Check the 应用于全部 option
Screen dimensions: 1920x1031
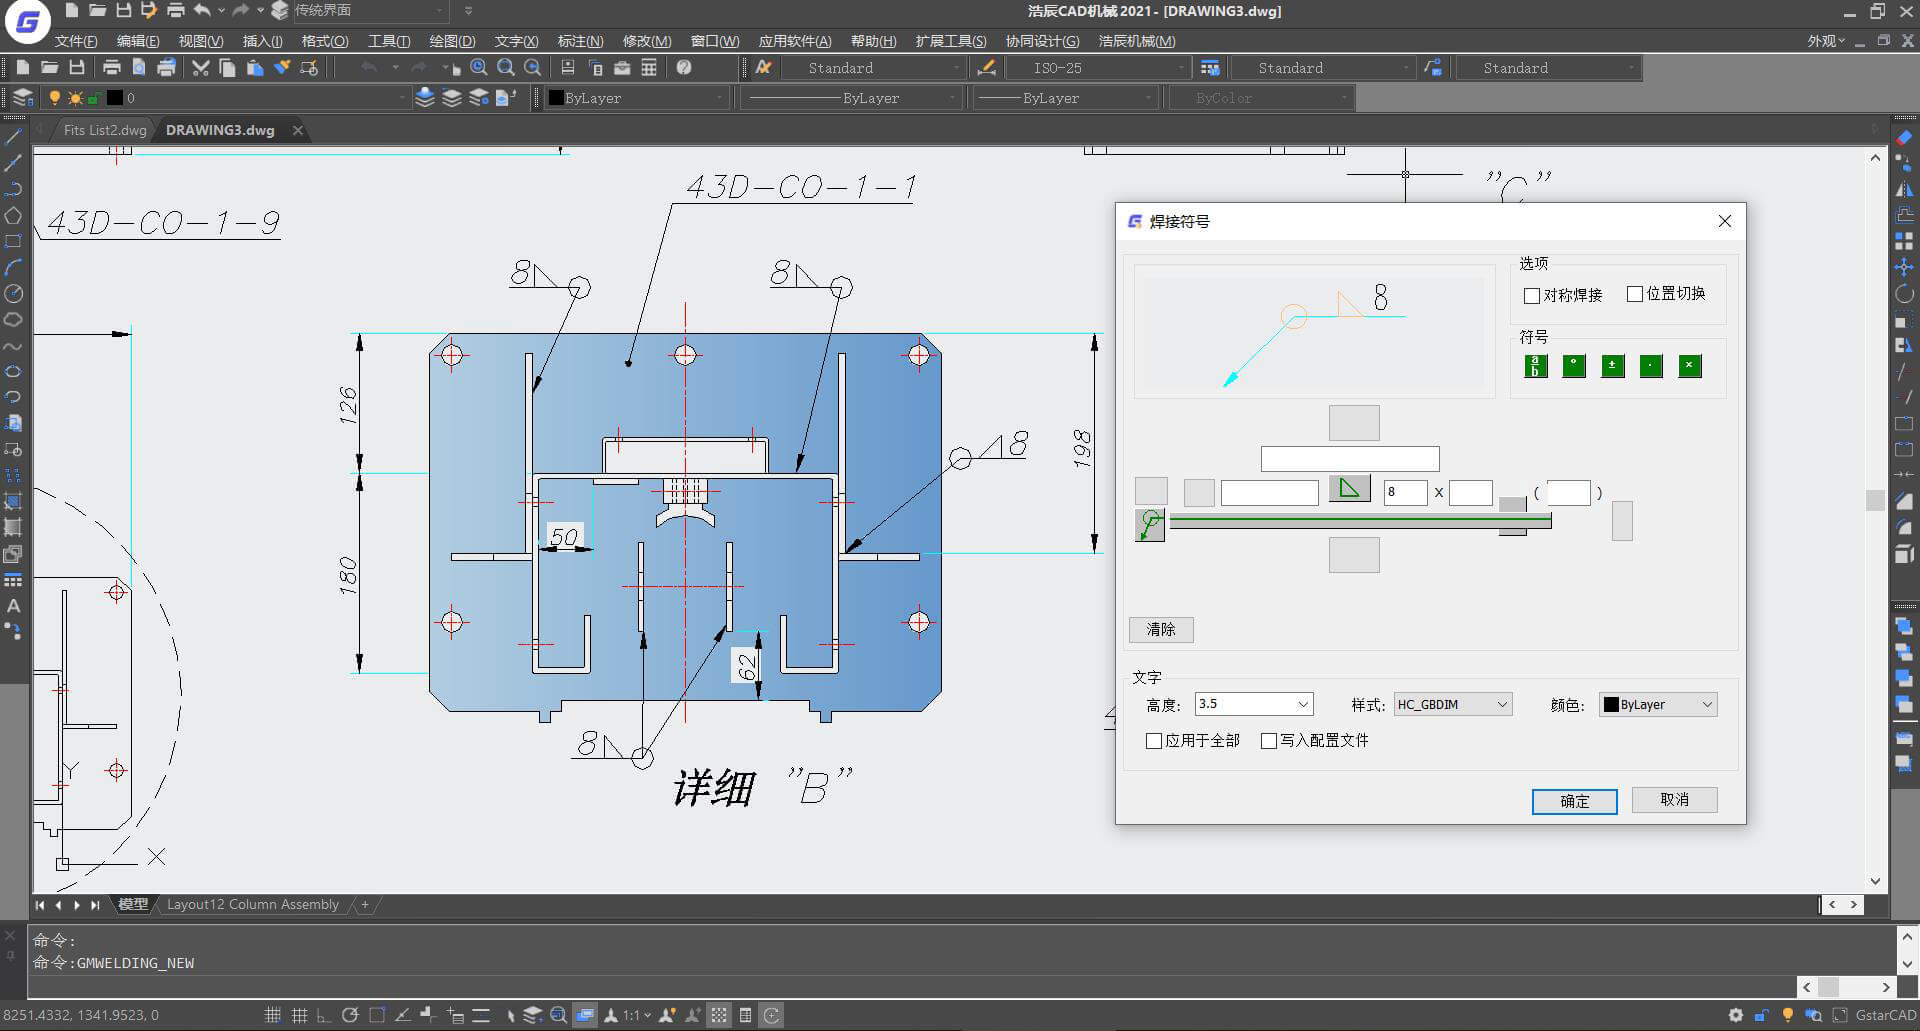[1154, 741]
